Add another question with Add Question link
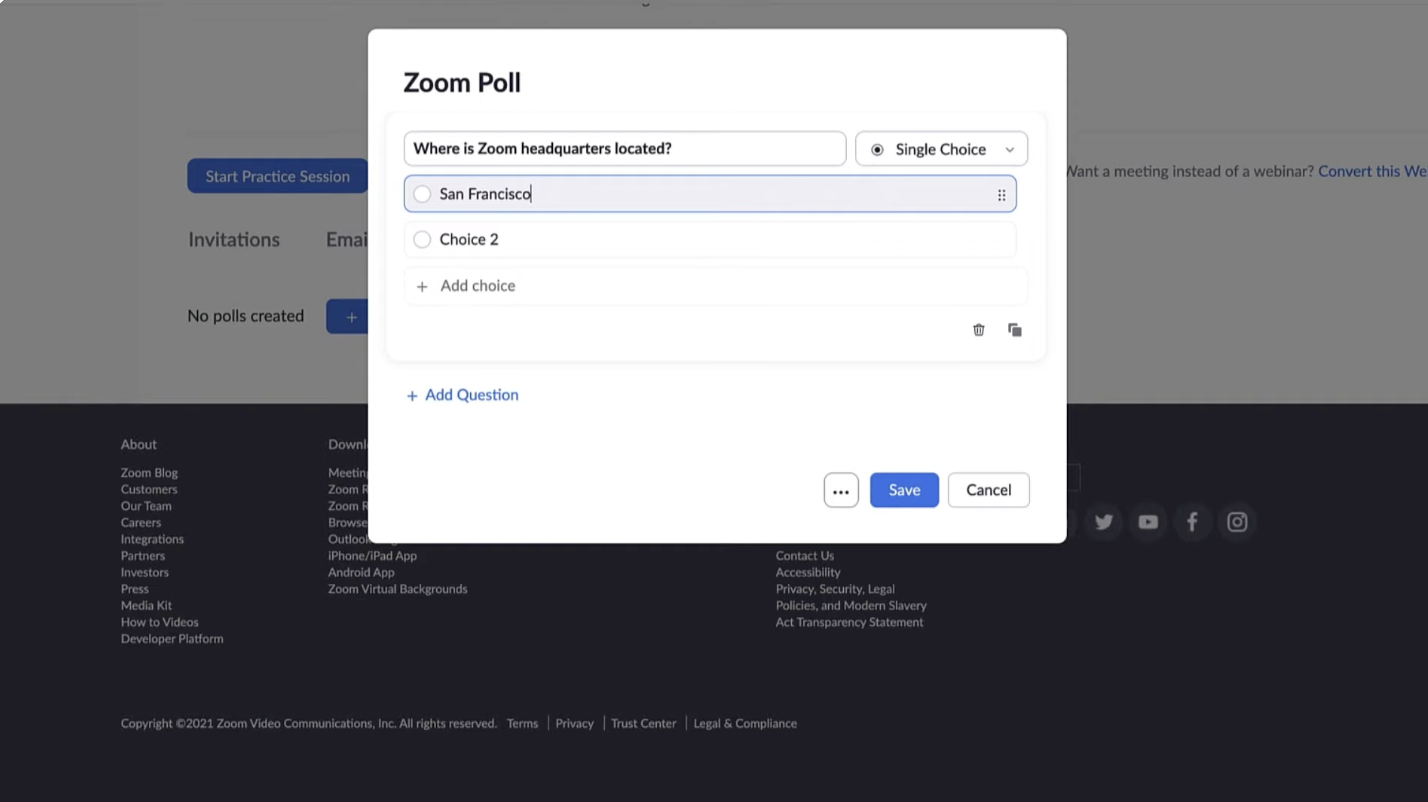 pos(461,394)
